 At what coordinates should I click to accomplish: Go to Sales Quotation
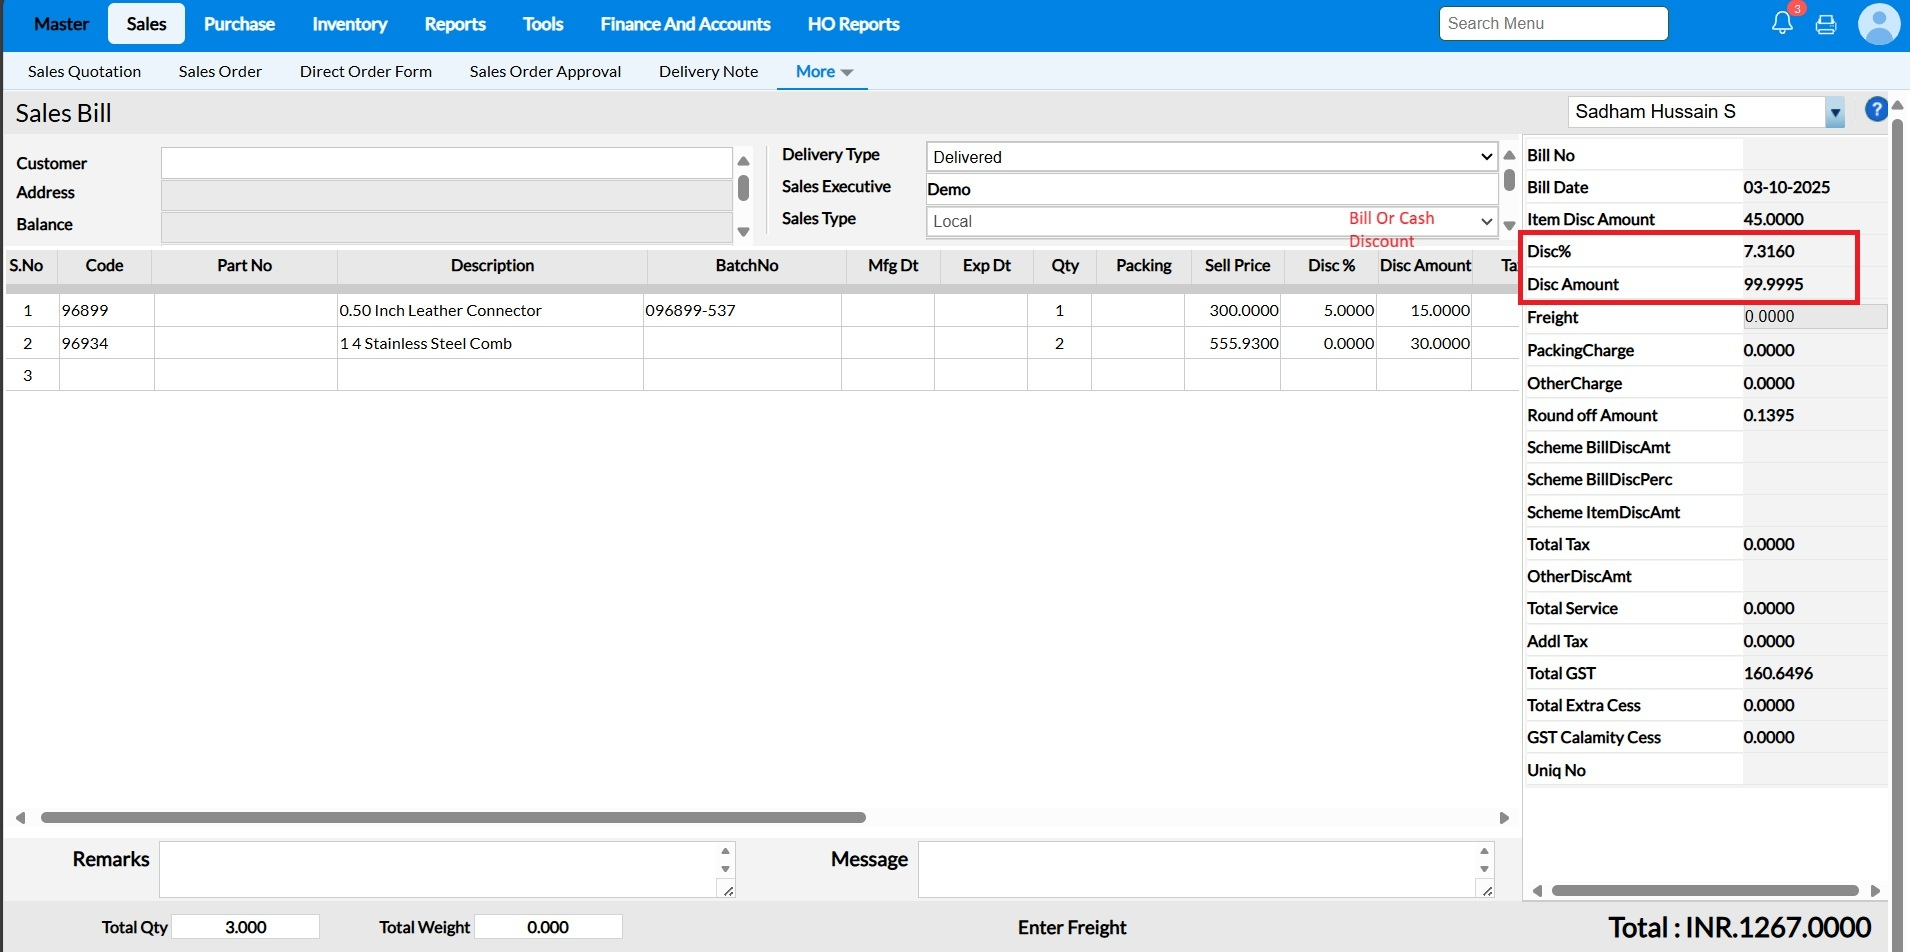(84, 72)
